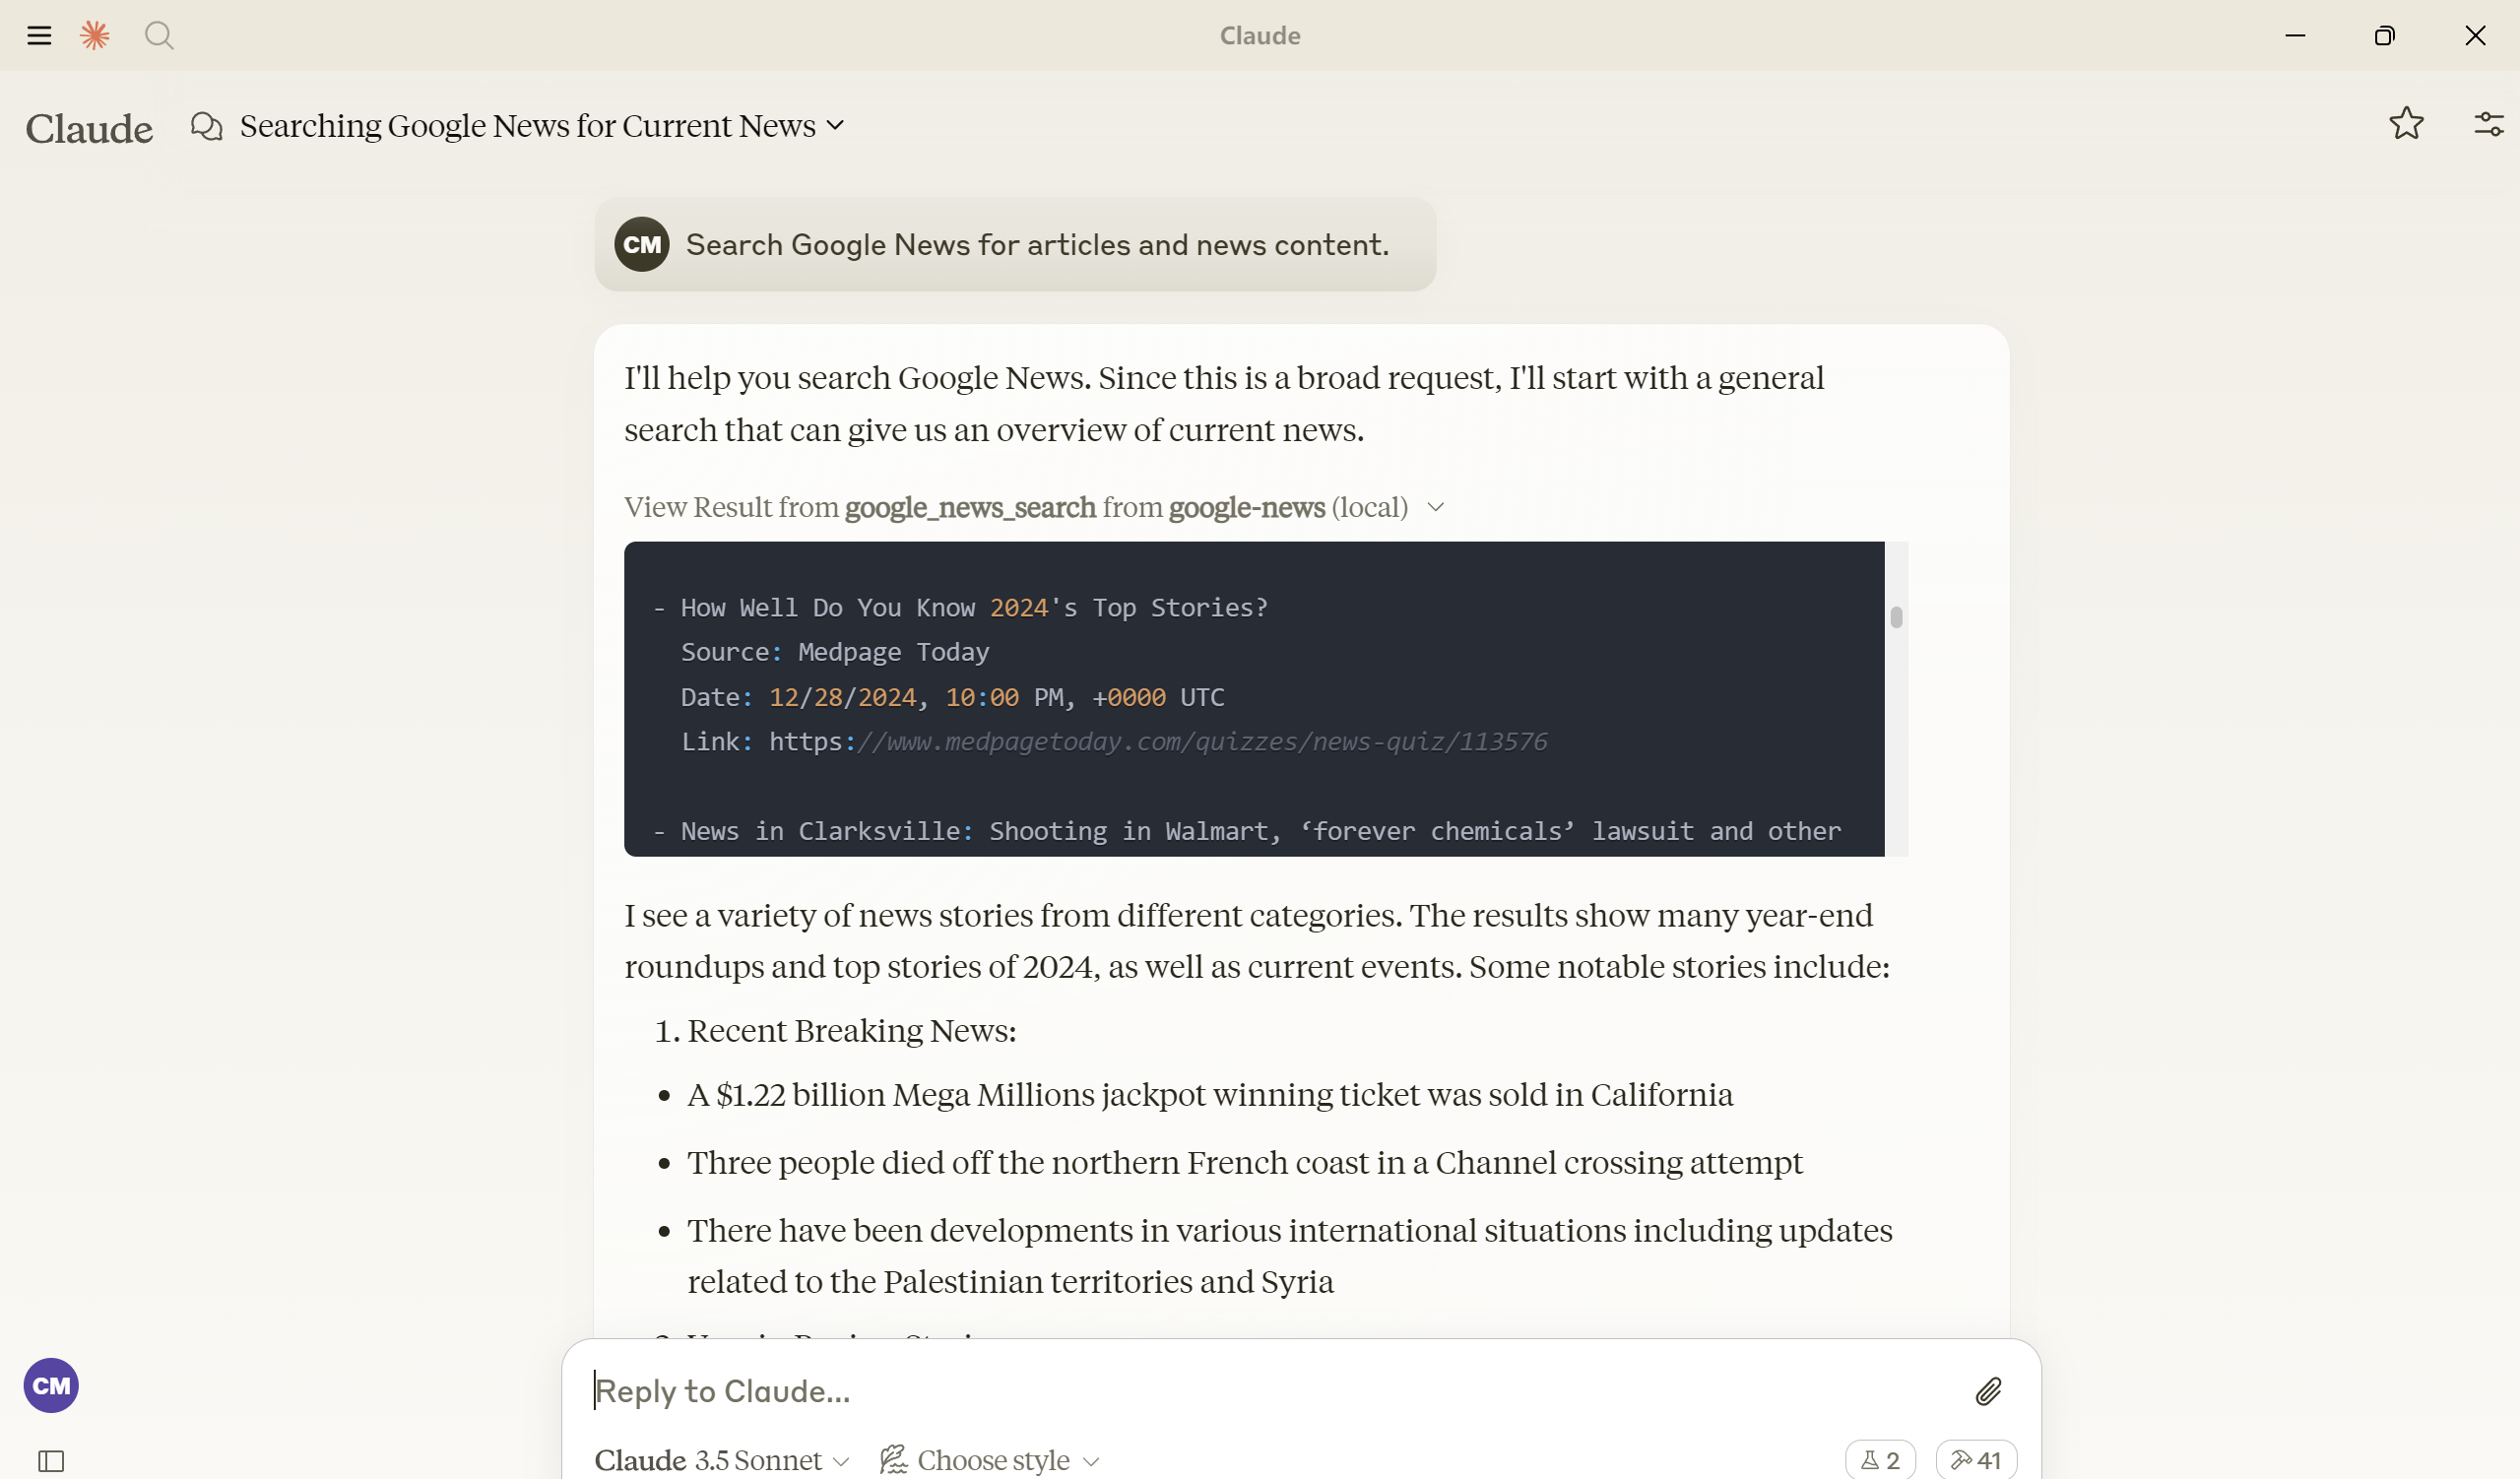
Task: Click the paperclip attach file icon
Action: click(x=1988, y=1391)
